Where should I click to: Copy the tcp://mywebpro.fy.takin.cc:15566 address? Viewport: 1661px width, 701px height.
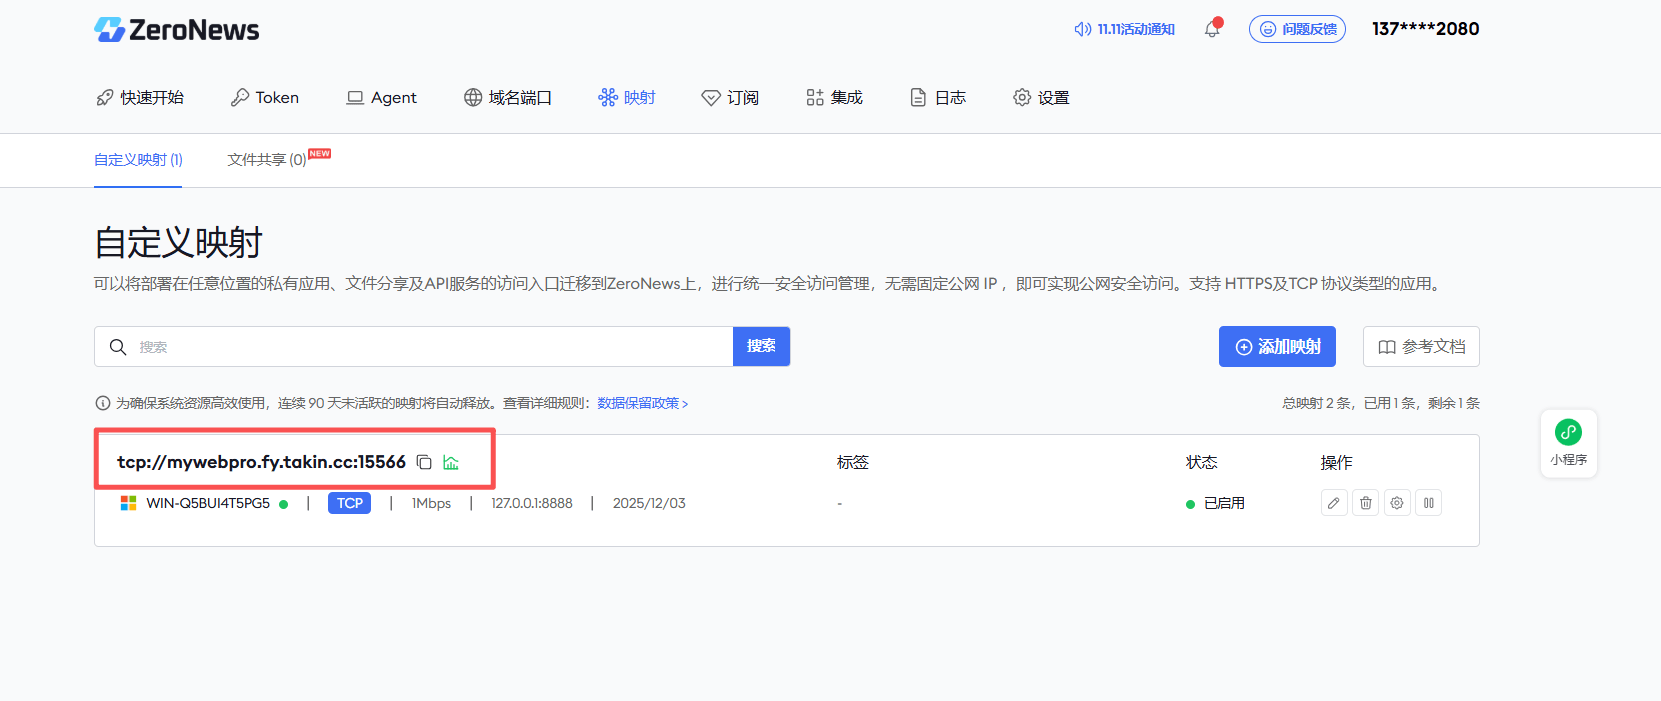pyautogui.click(x=424, y=462)
